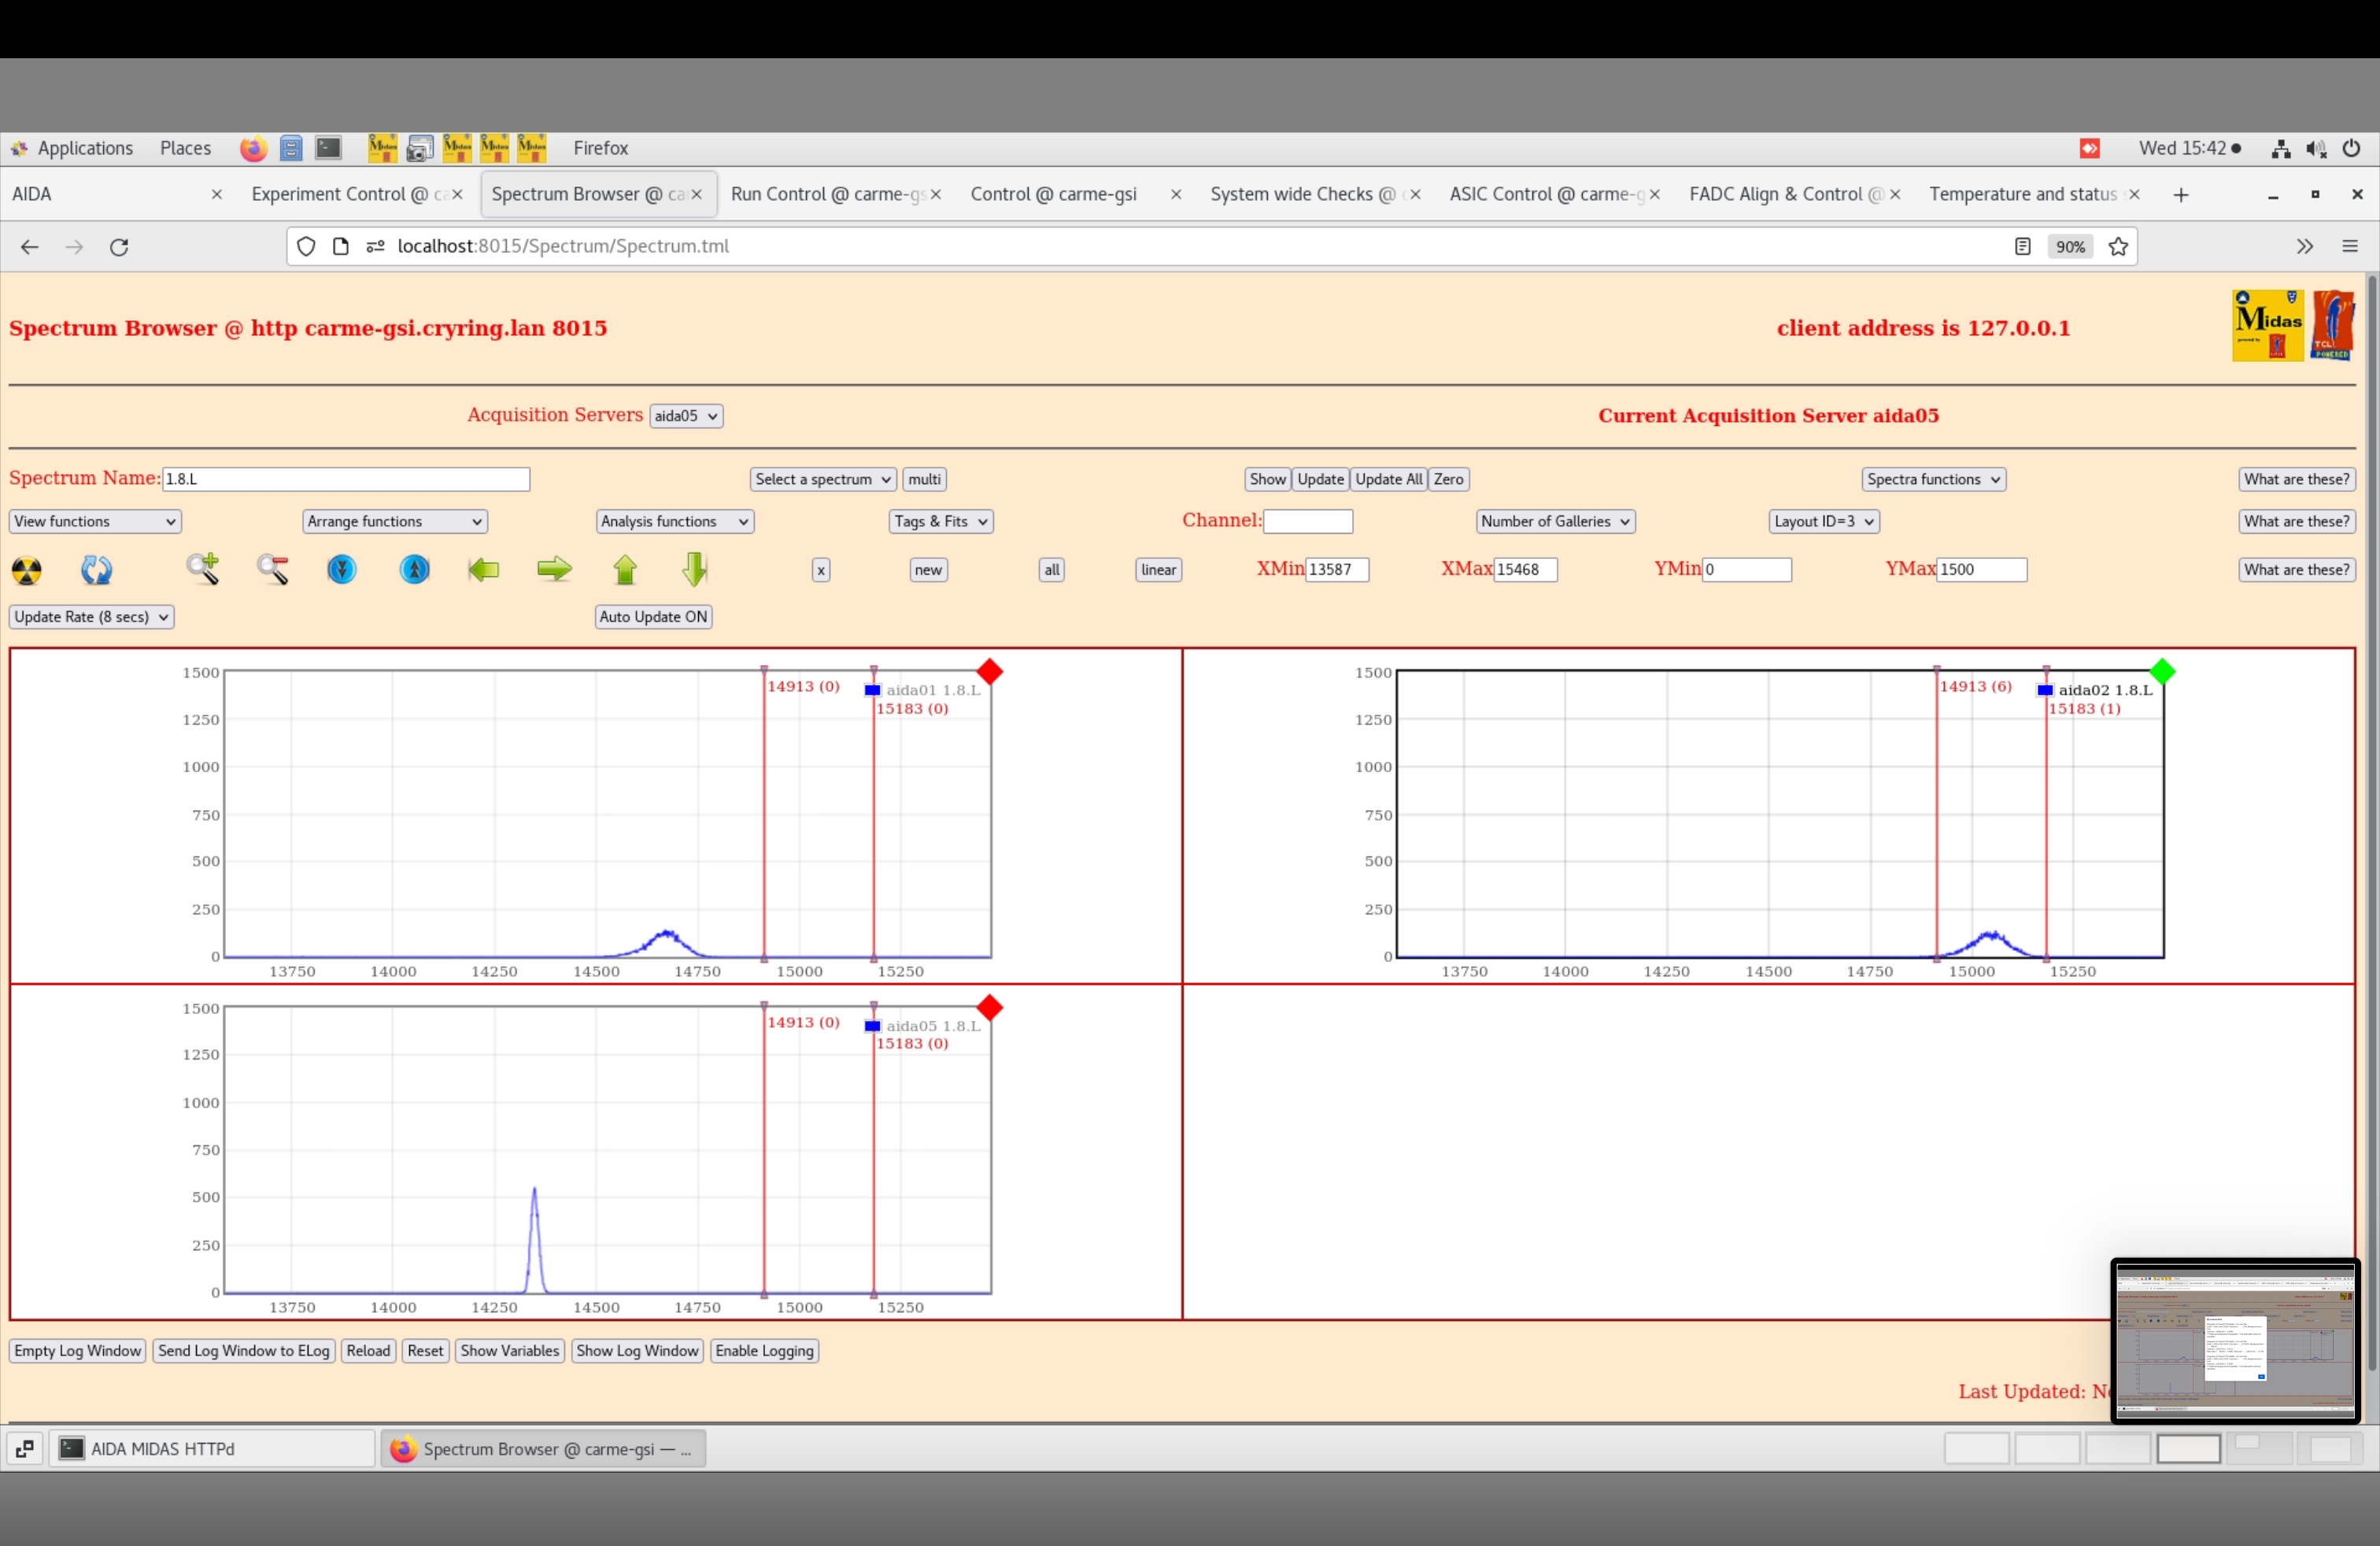2380x1546 pixels.
Task: Click the blue double down-arrow circle icon
Action: coord(342,569)
